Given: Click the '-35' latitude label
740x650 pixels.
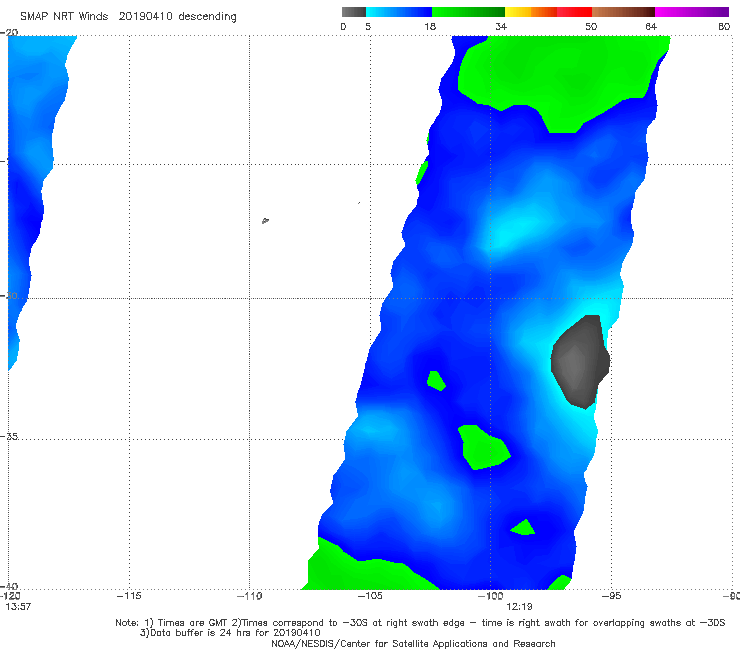Looking at the screenshot, I should click(9, 436).
